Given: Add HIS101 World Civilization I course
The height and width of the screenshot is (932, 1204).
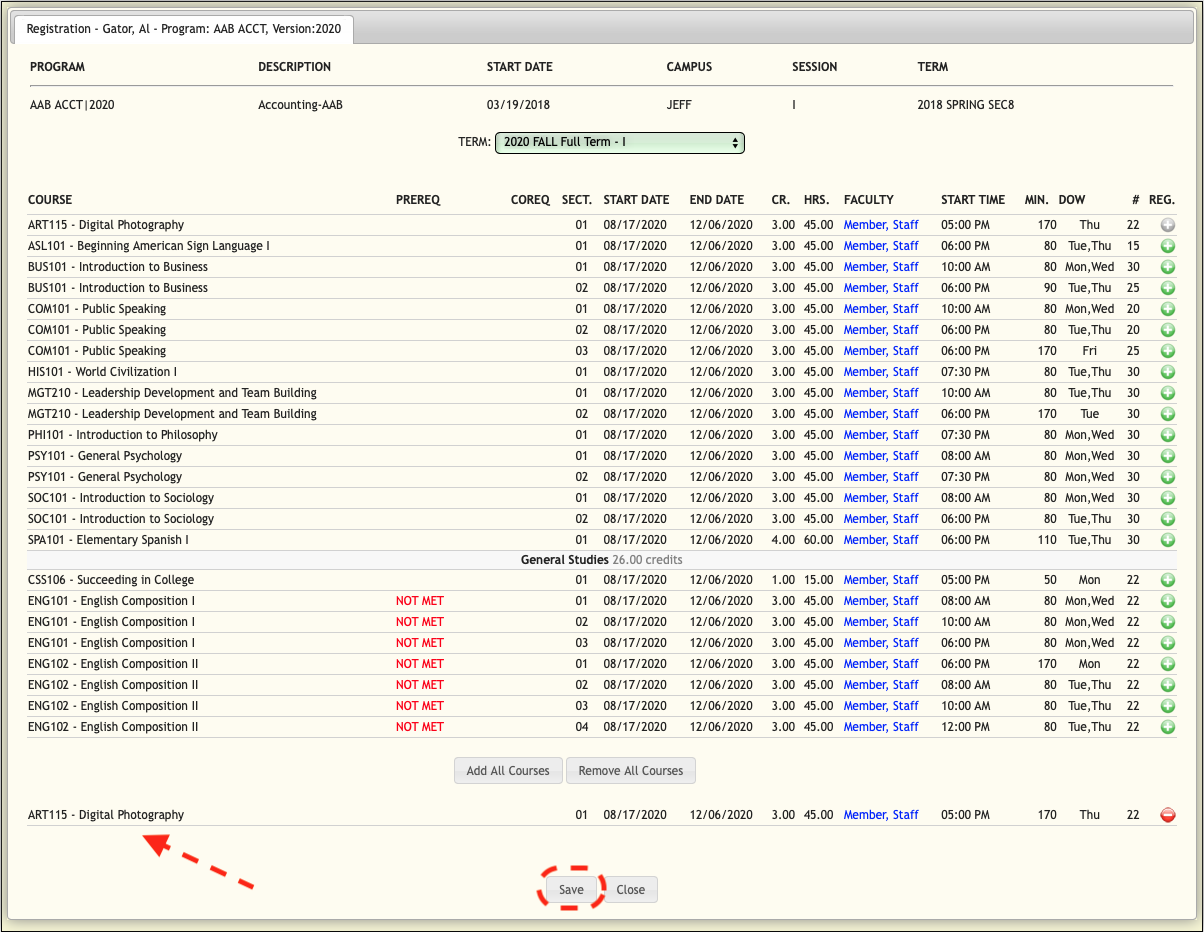Looking at the screenshot, I should (x=1167, y=372).
